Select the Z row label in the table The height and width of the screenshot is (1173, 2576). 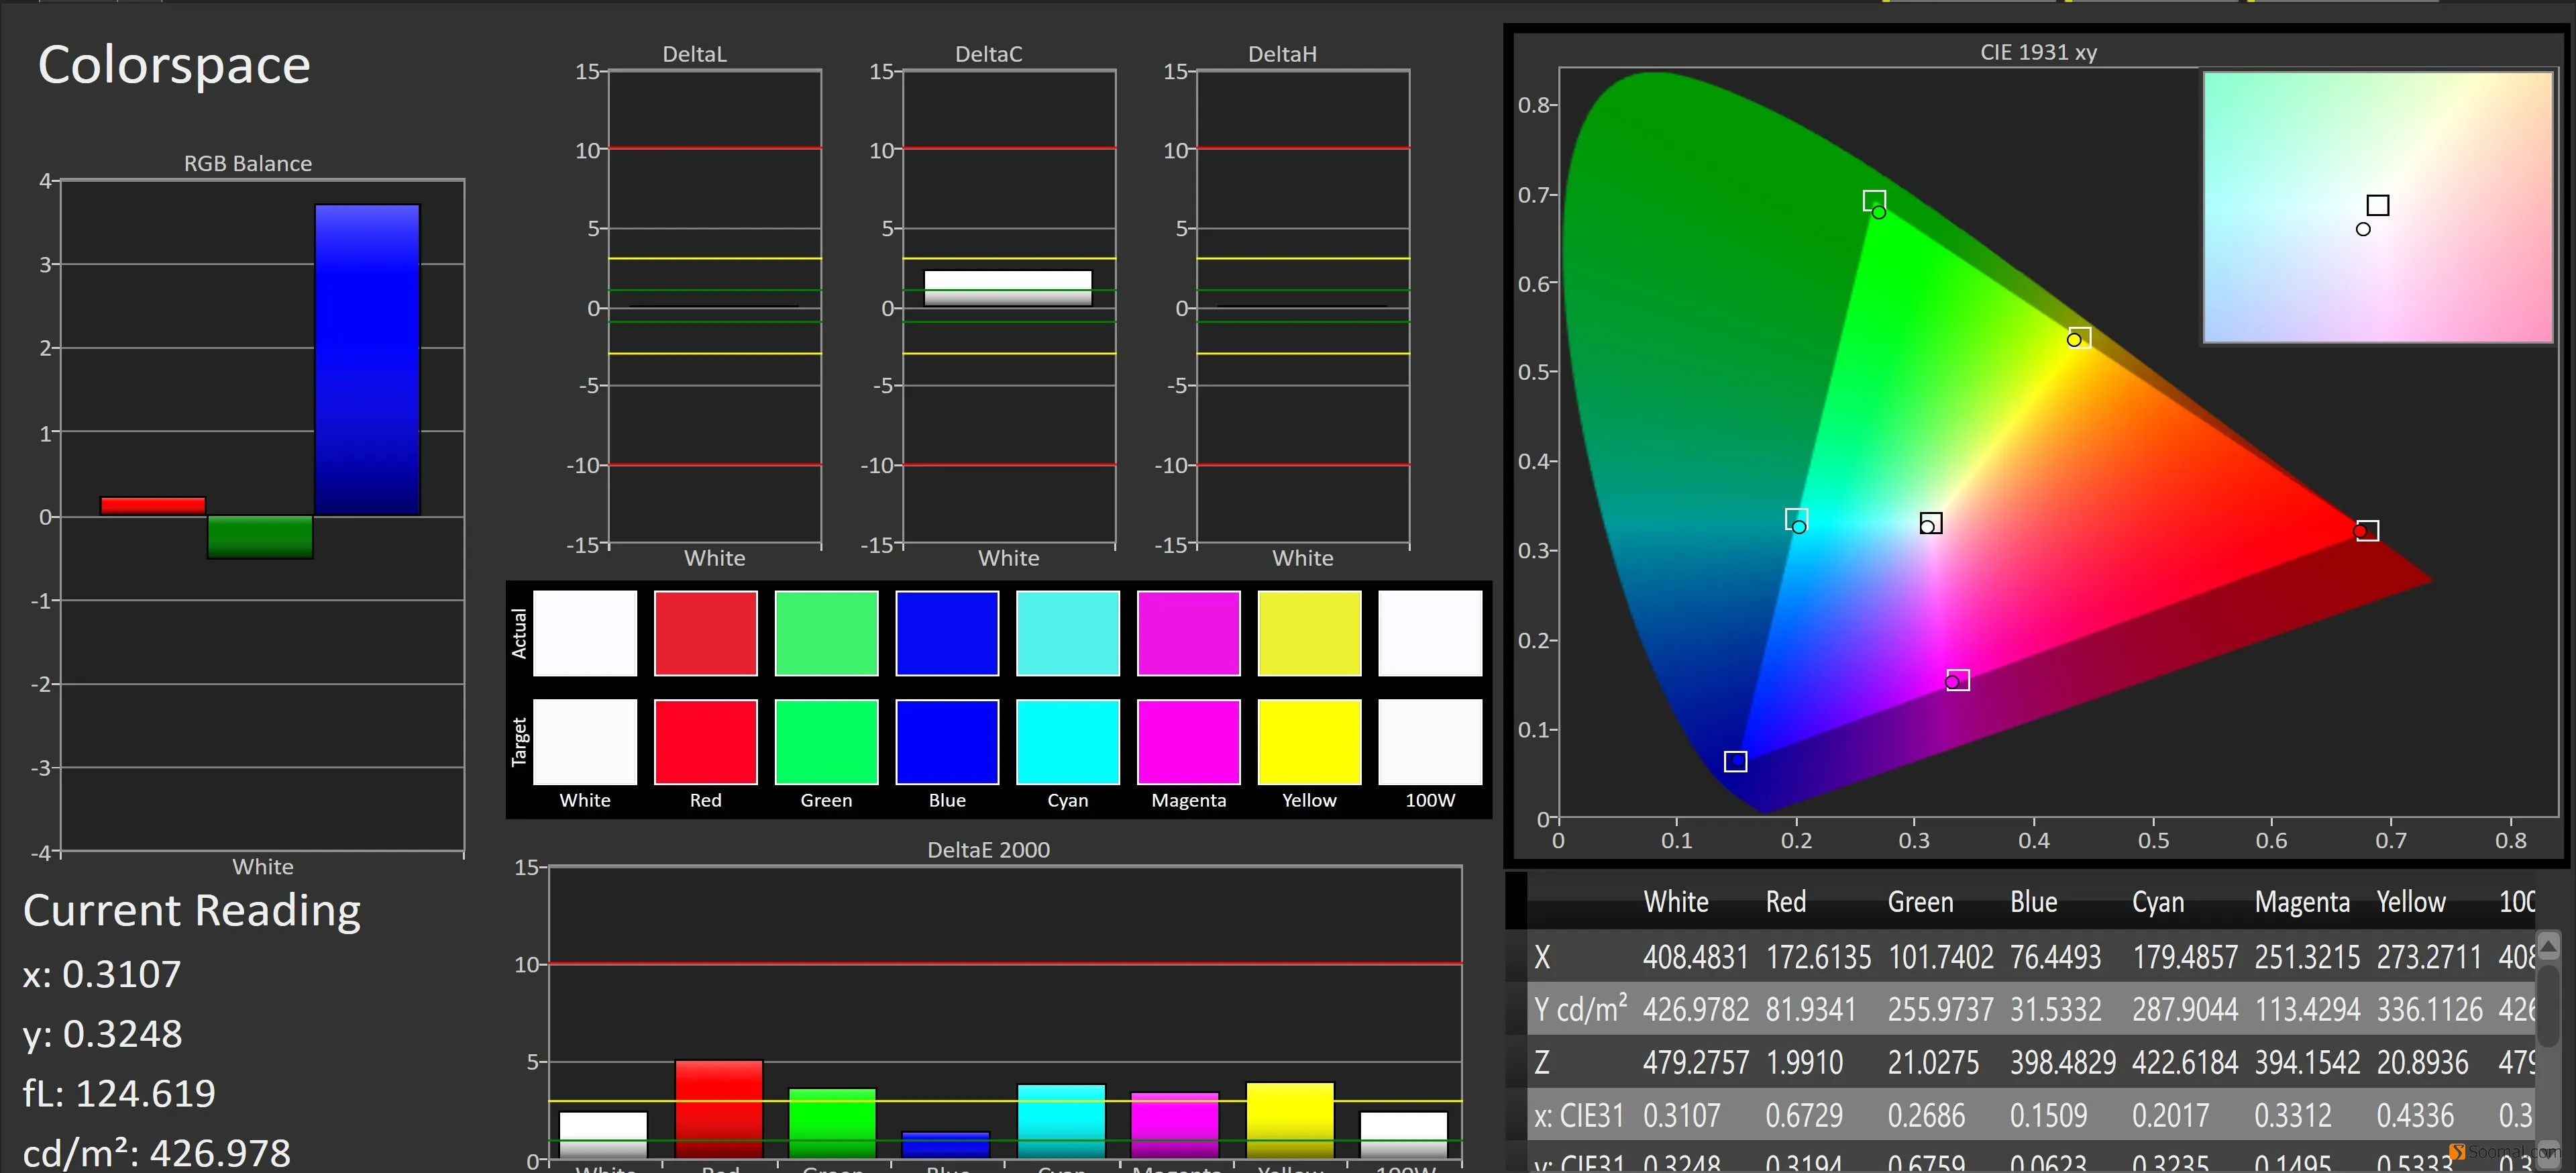(x=1542, y=1062)
